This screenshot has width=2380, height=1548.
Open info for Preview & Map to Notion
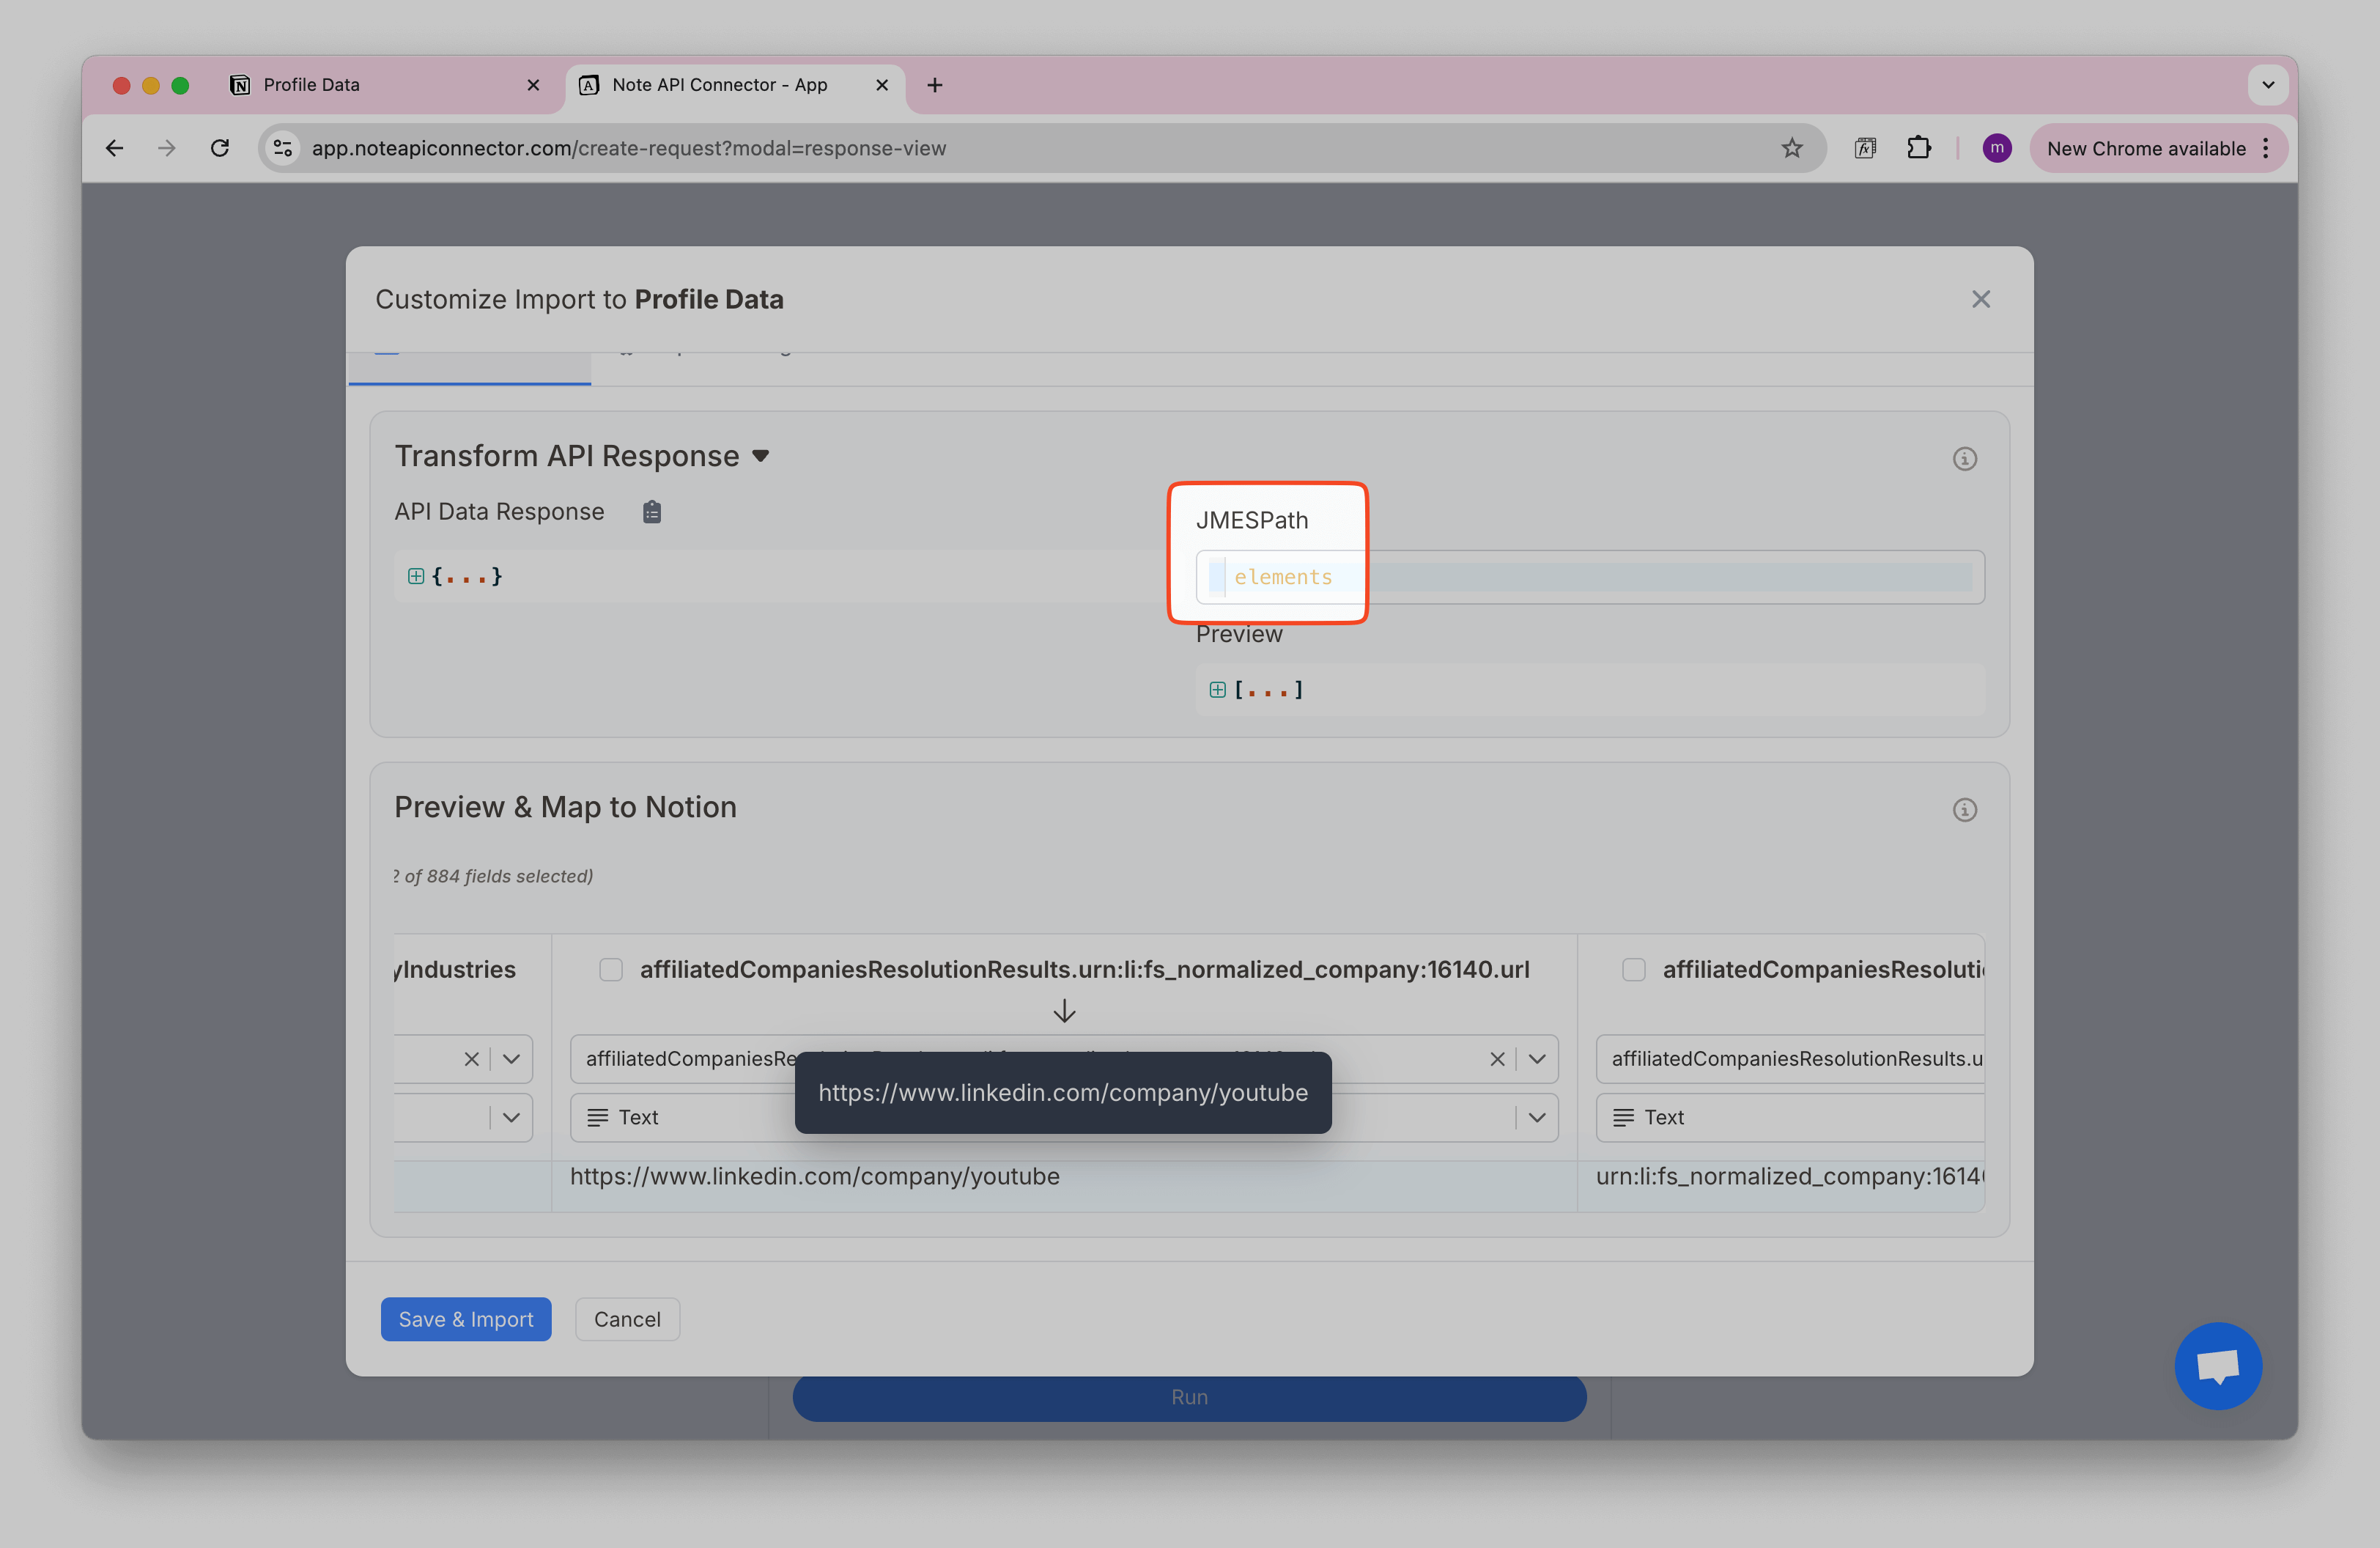tap(1964, 809)
